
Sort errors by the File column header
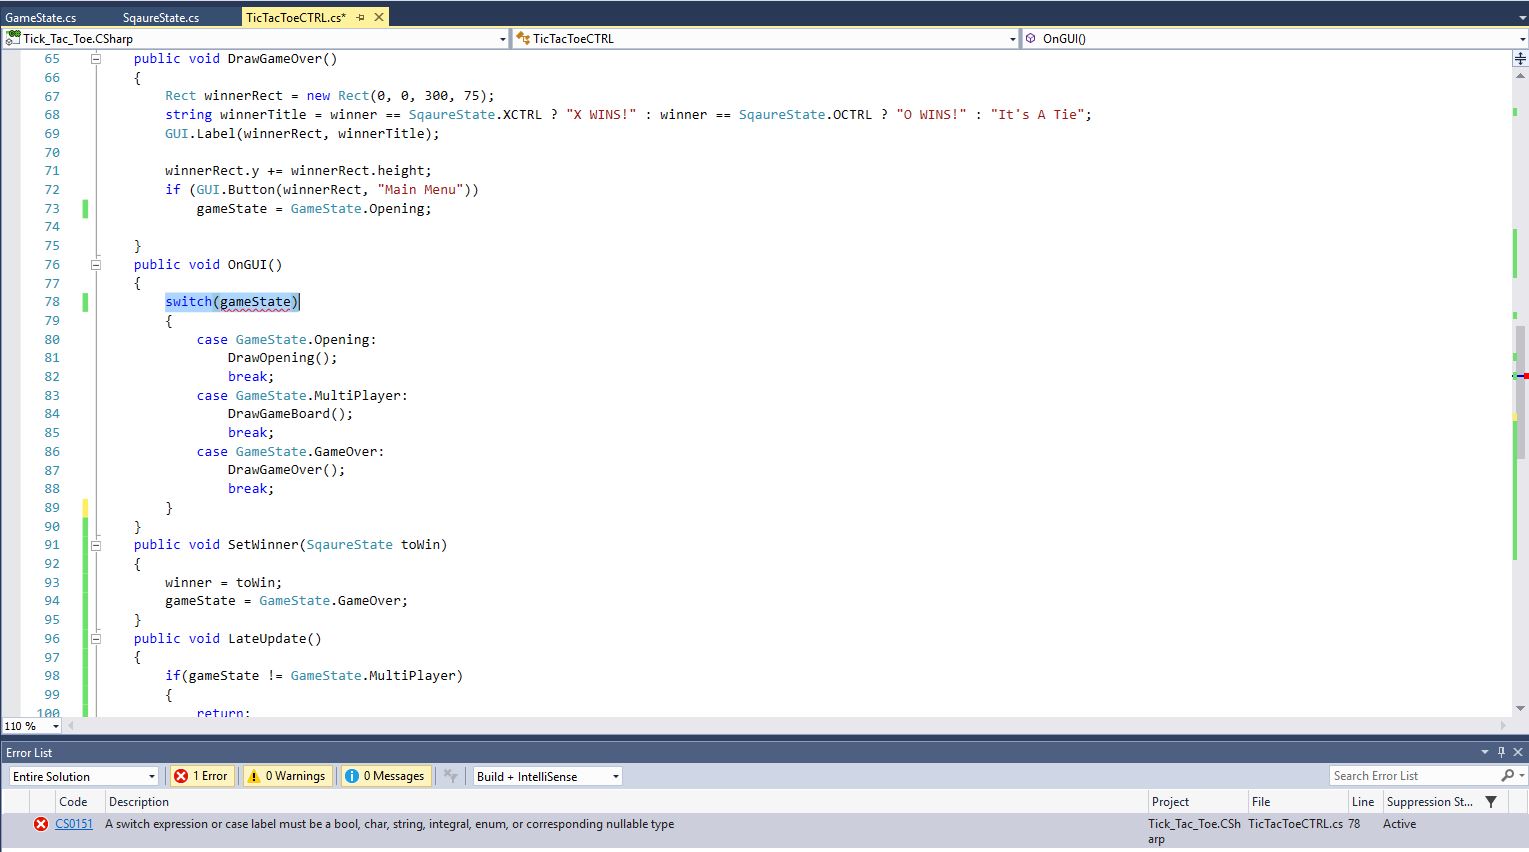(x=1296, y=801)
